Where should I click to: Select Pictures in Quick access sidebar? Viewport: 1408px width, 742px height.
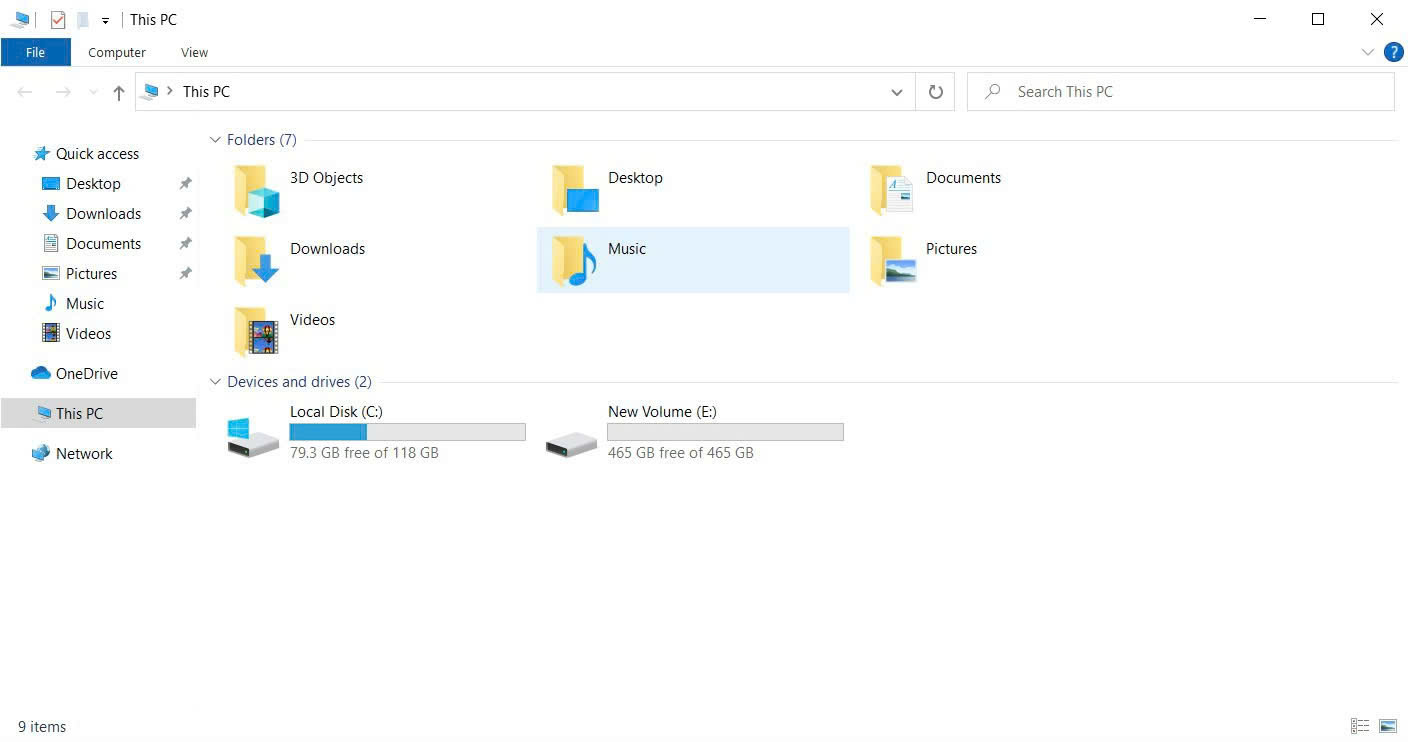pos(92,274)
